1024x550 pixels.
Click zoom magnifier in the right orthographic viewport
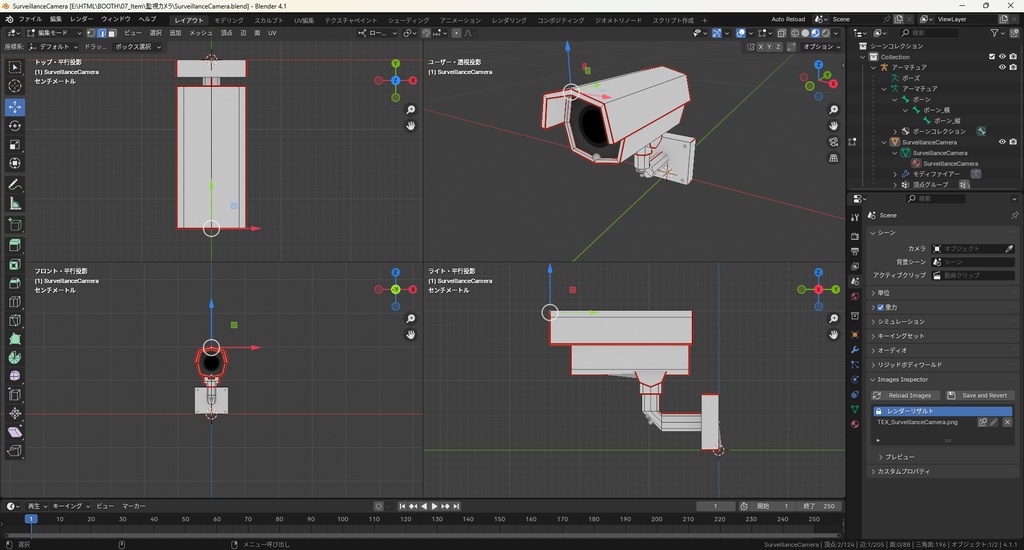[x=834, y=320]
